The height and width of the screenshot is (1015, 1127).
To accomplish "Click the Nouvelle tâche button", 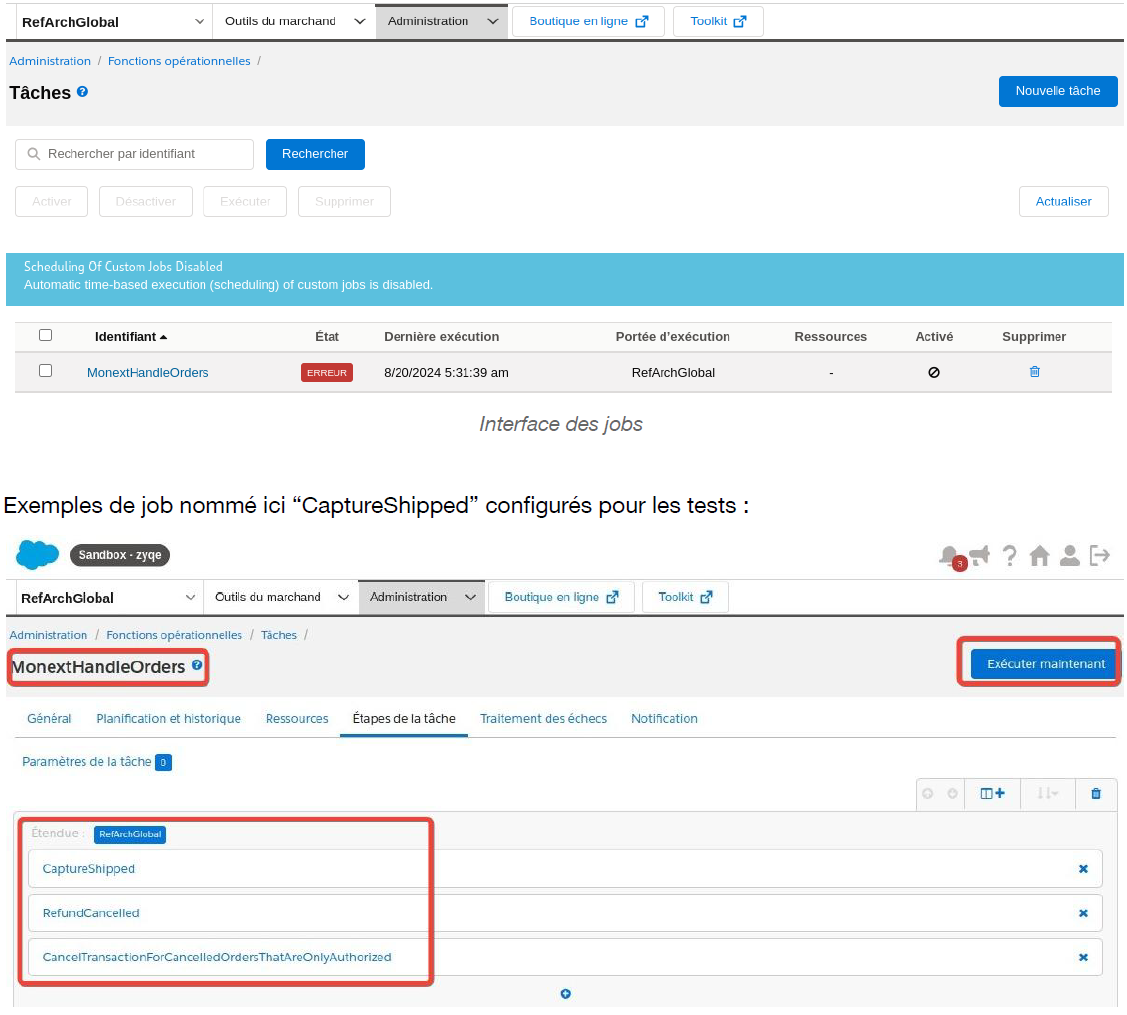I will pyautogui.click(x=1057, y=91).
